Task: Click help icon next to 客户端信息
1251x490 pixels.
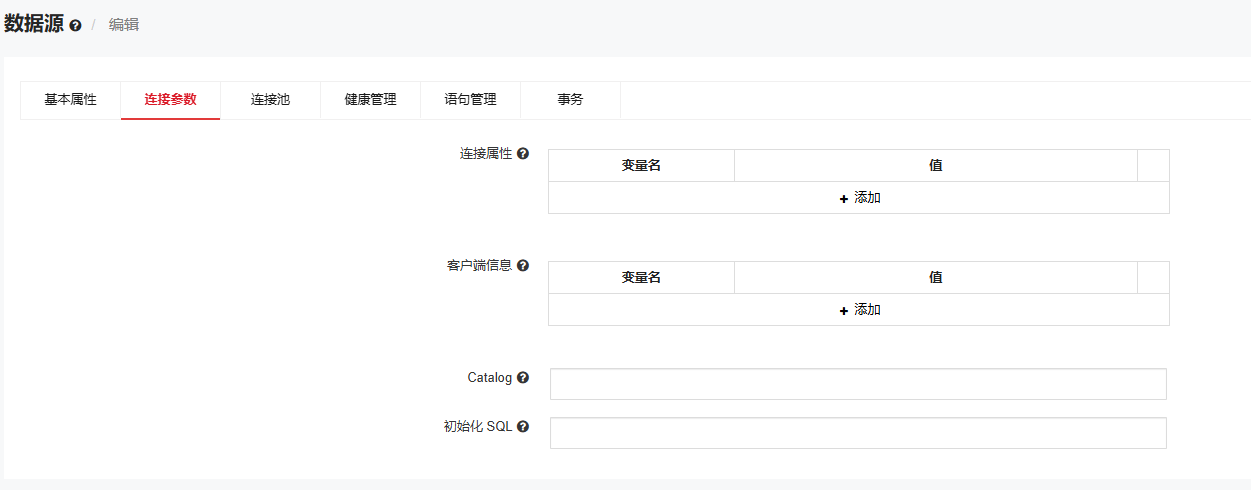Action: [x=523, y=266]
